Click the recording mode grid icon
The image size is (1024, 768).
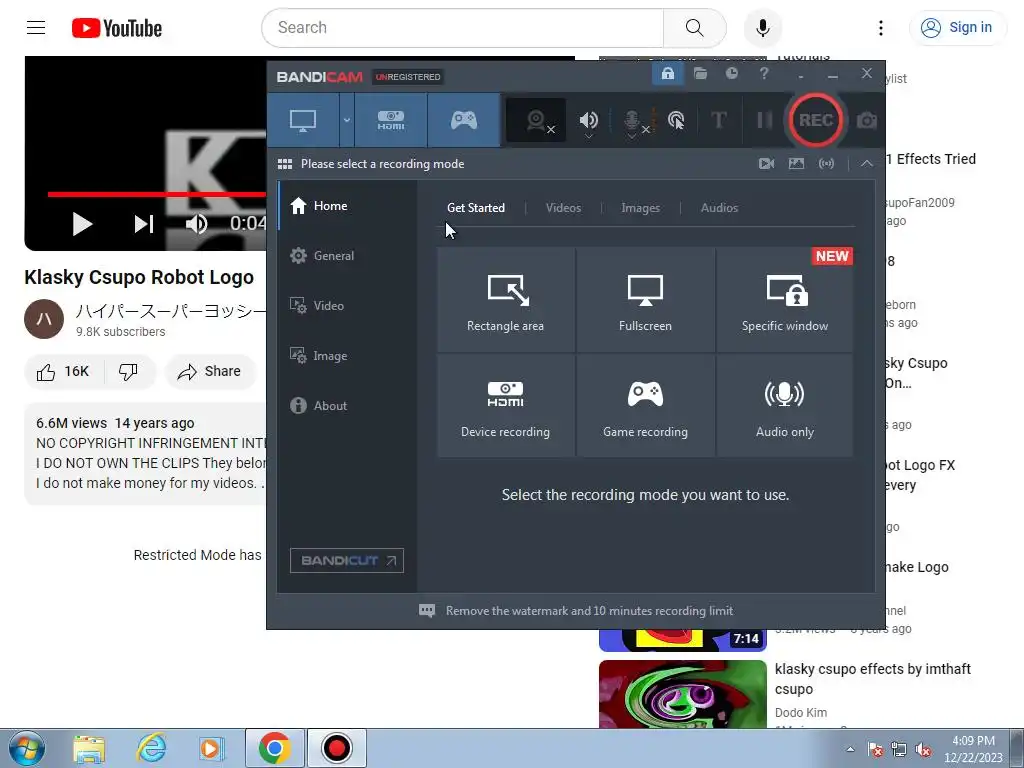[x=285, y=164]
